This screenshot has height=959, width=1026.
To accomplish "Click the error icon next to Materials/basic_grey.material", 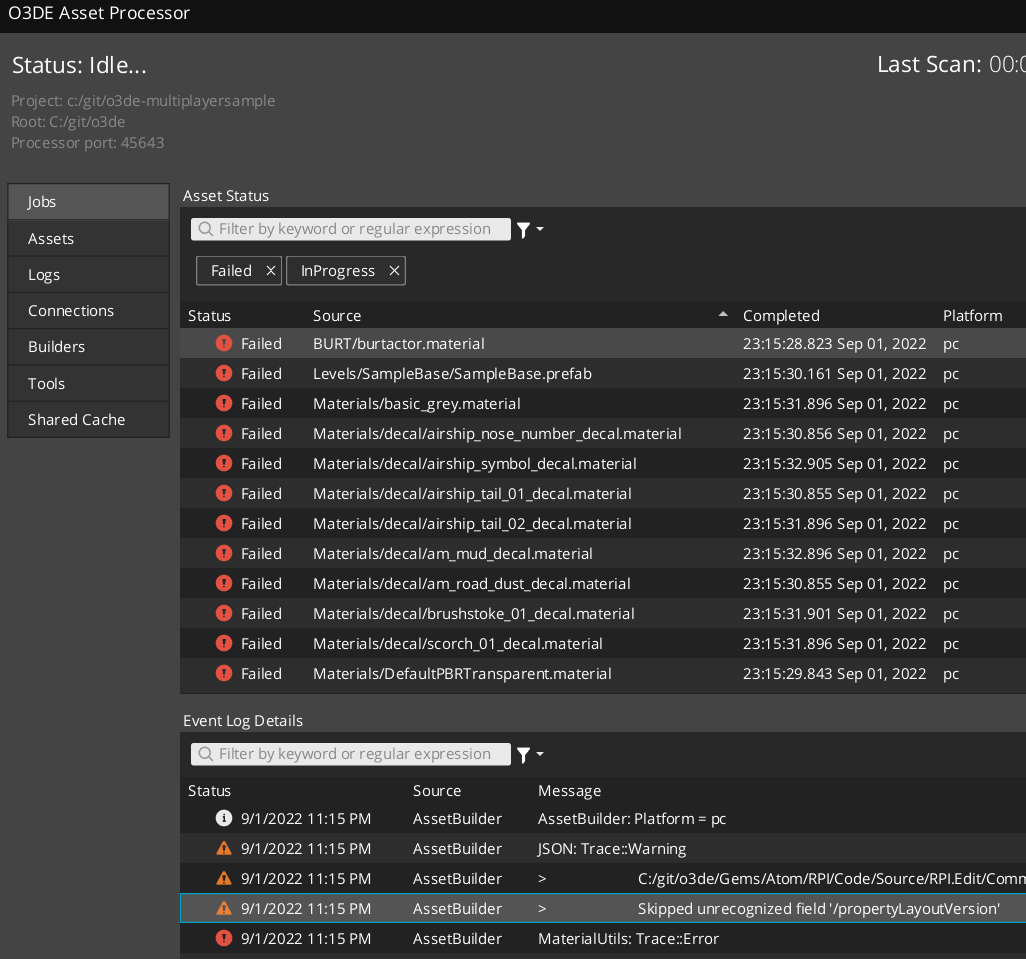I will [224, 403].
